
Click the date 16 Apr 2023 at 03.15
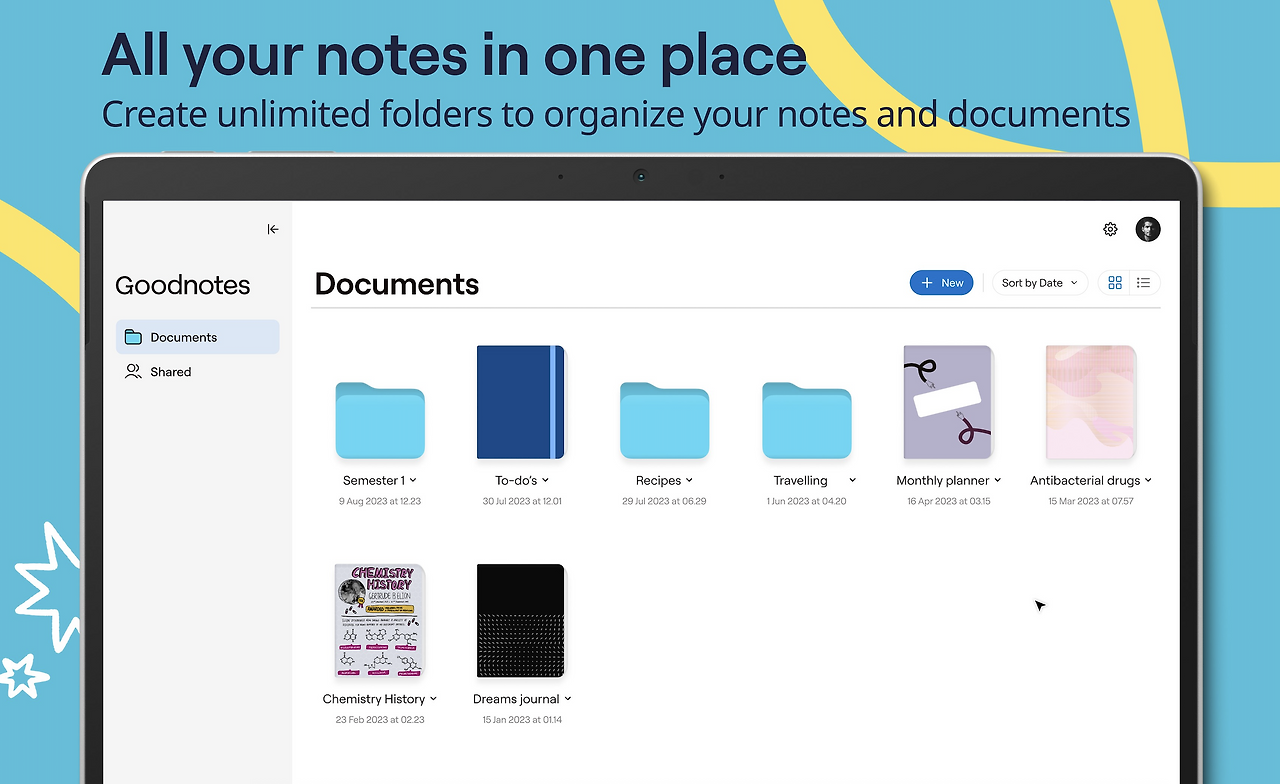point(949,501)
